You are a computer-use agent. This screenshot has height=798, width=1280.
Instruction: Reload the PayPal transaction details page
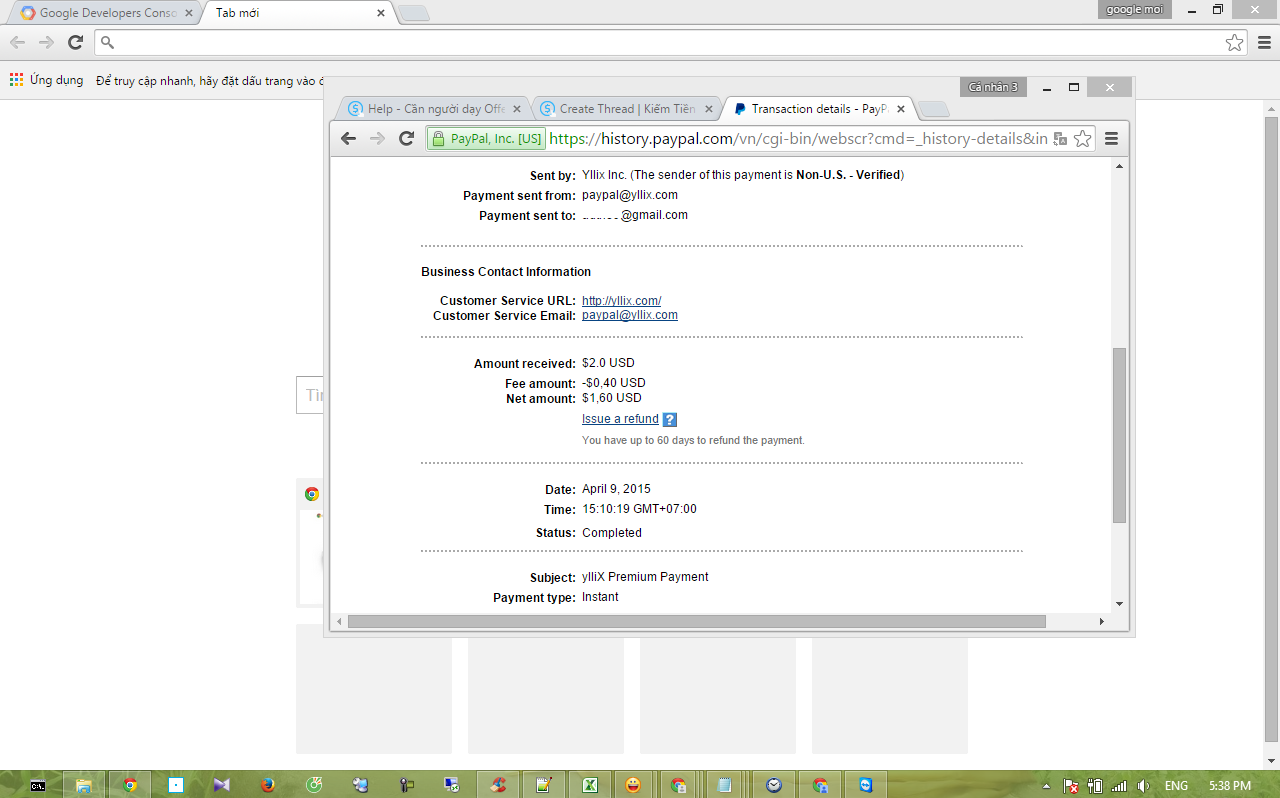tap(406, 139)
